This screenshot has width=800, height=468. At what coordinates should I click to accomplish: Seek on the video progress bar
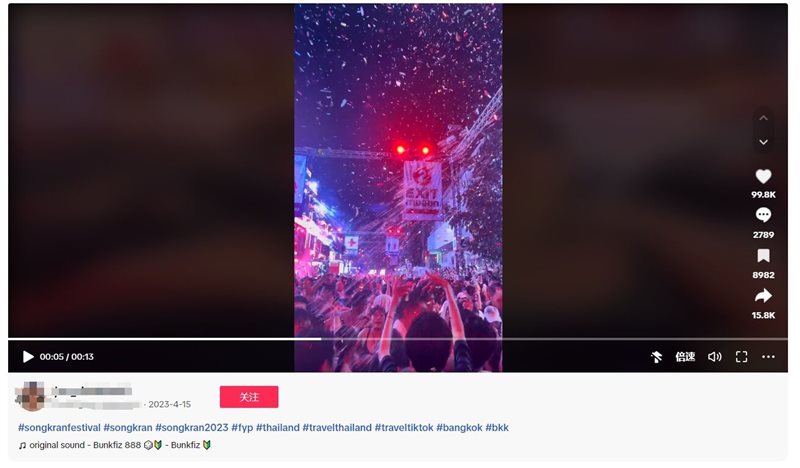(398, 339)
